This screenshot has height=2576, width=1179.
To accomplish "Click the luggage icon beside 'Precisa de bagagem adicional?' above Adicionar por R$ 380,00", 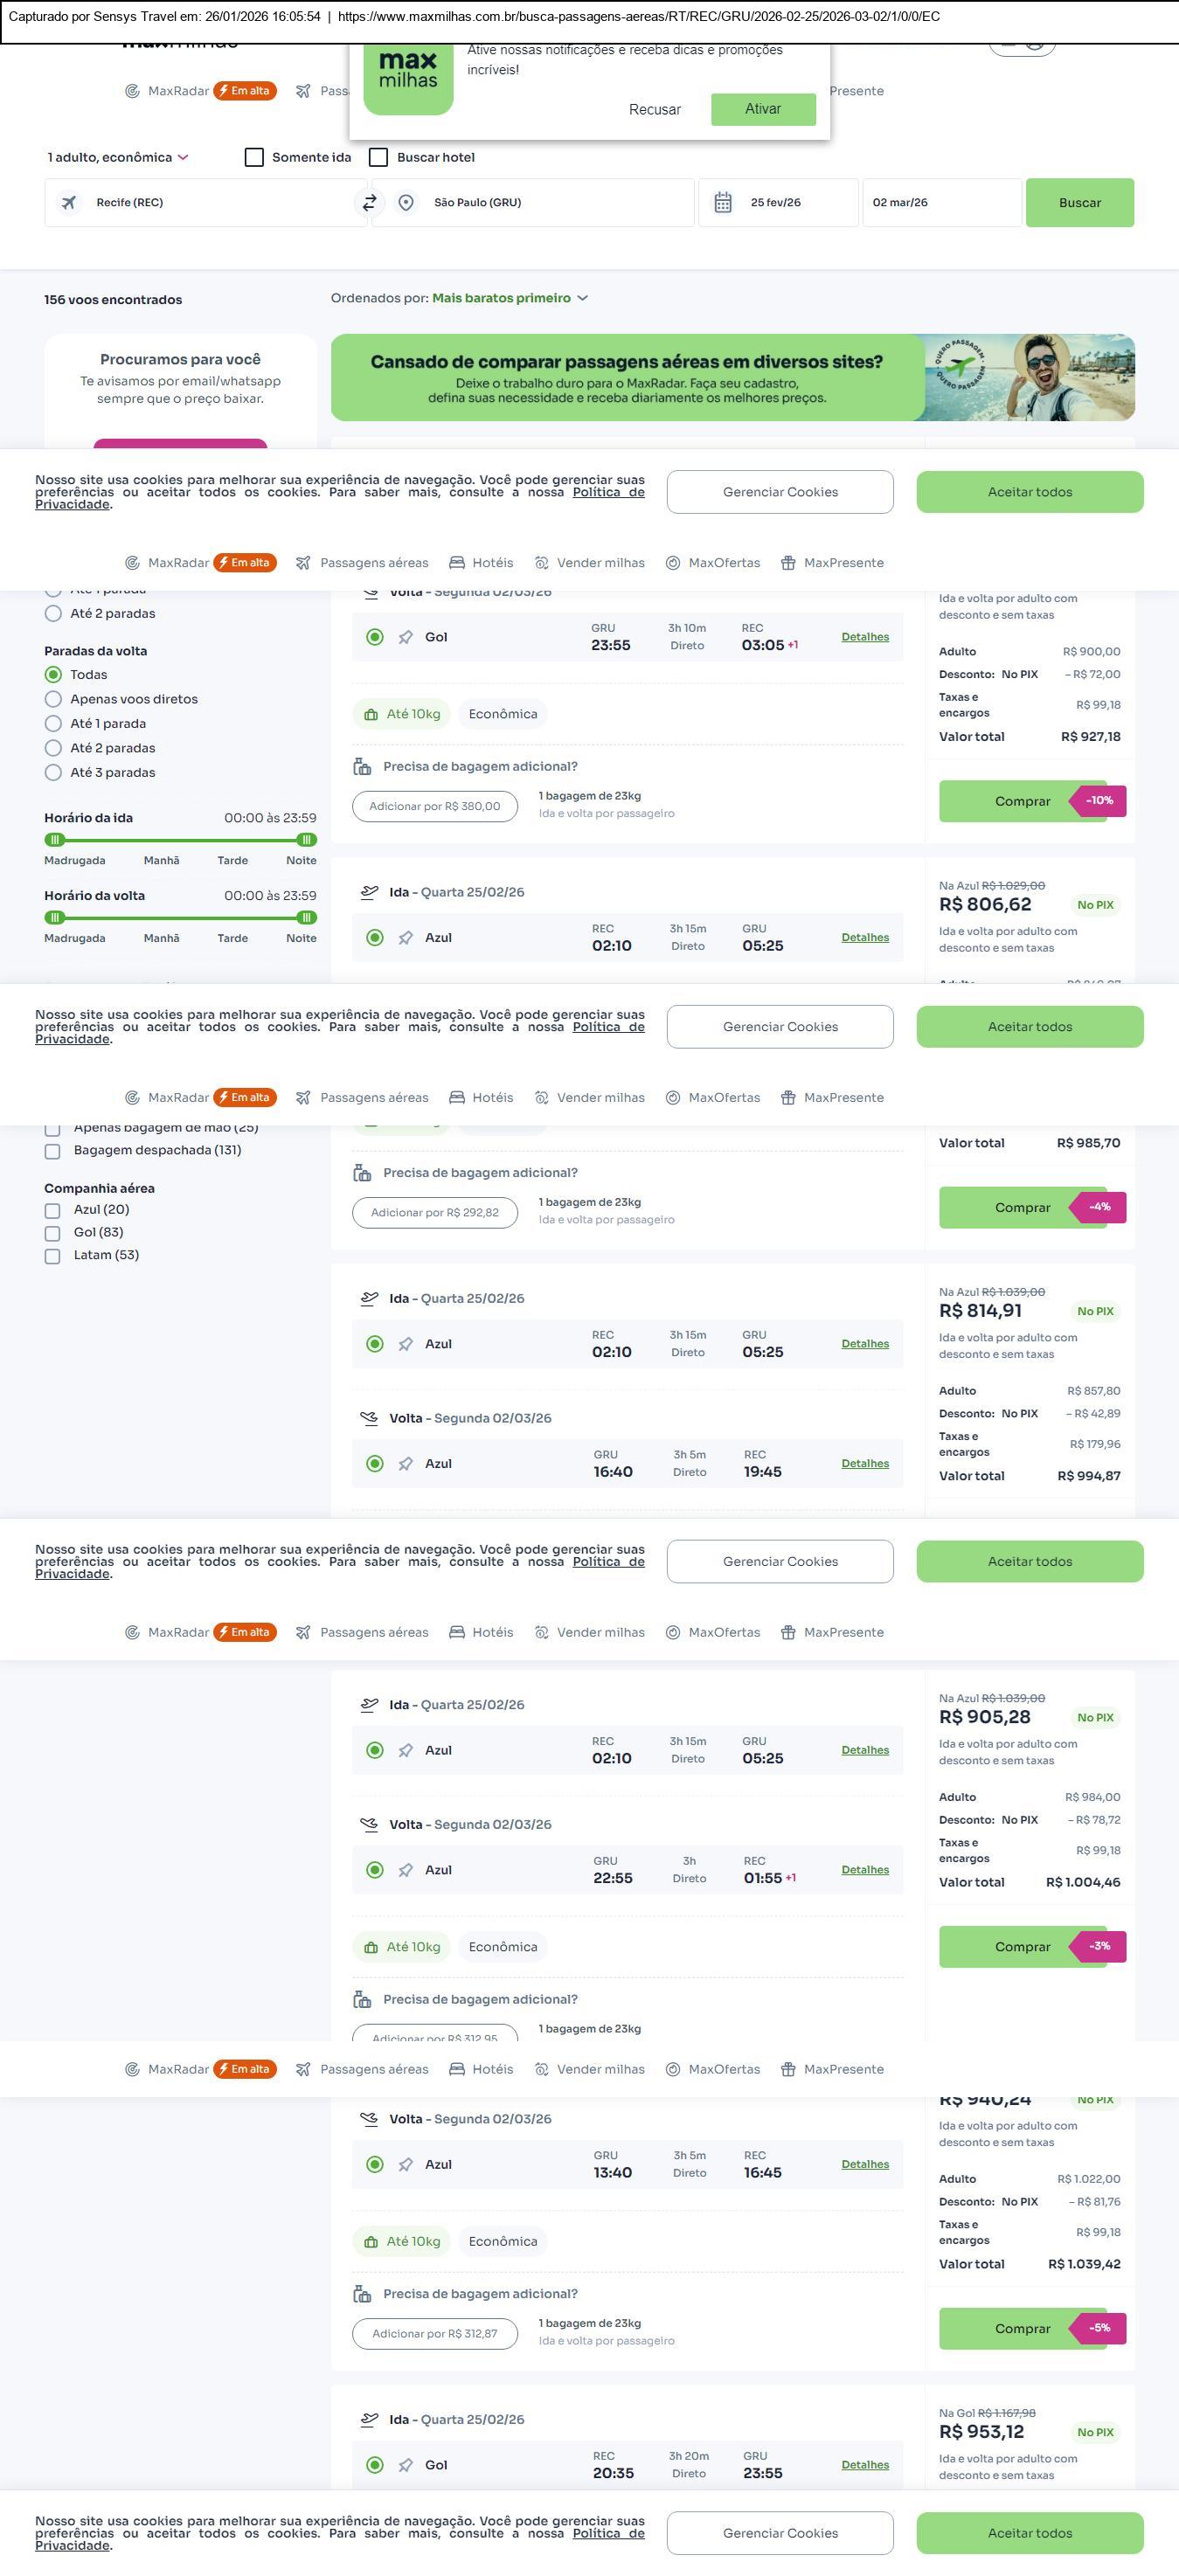I will [x=362, y=767].
